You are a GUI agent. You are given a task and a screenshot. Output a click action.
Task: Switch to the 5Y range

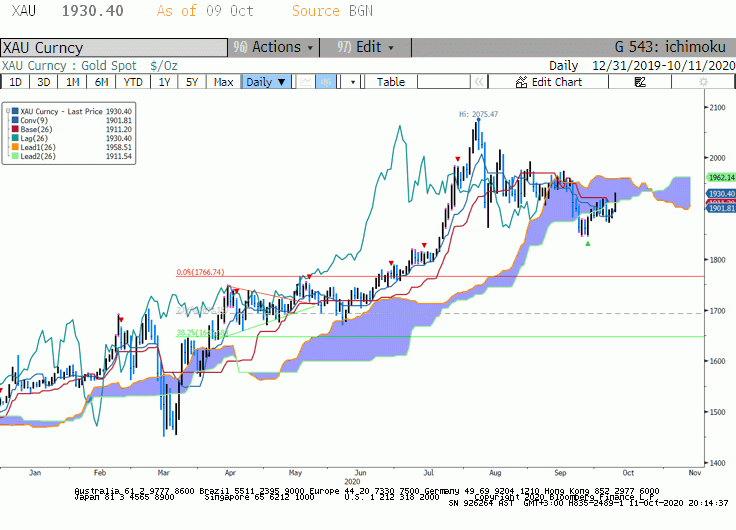tap(192, 82)
